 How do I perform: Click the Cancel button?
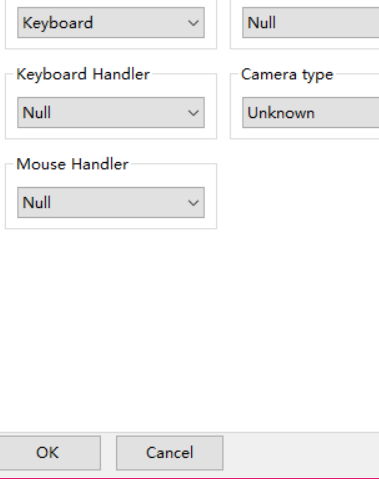click(169, 453)
